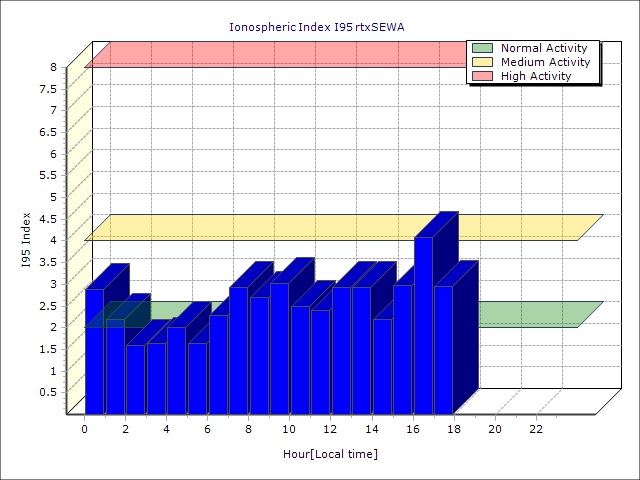Click the yellow Medium Activity legend swatch

[x=482, y=62]
